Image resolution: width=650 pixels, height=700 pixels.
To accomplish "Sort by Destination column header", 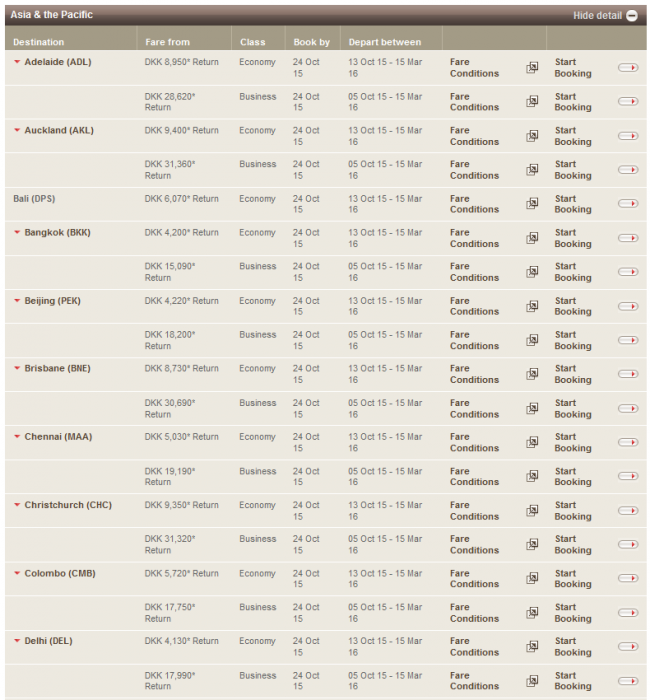I will (39, 42).
